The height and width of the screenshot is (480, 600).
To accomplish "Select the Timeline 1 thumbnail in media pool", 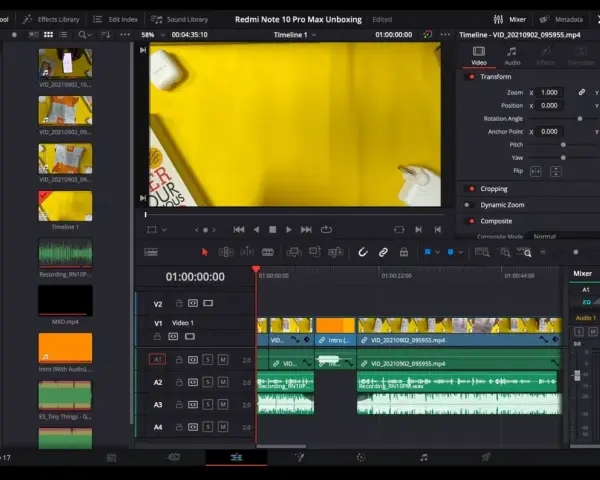I will click(x=65, y=206).
